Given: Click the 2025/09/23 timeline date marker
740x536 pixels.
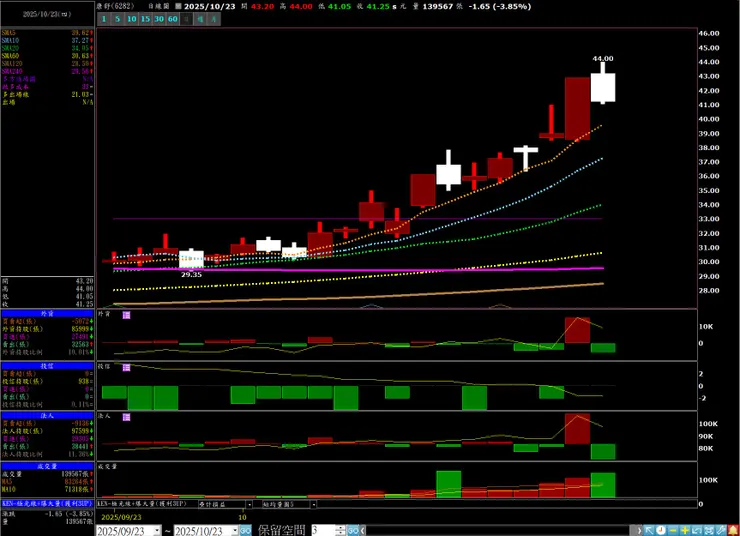Looking at the screenshot, I should (121, 517).
